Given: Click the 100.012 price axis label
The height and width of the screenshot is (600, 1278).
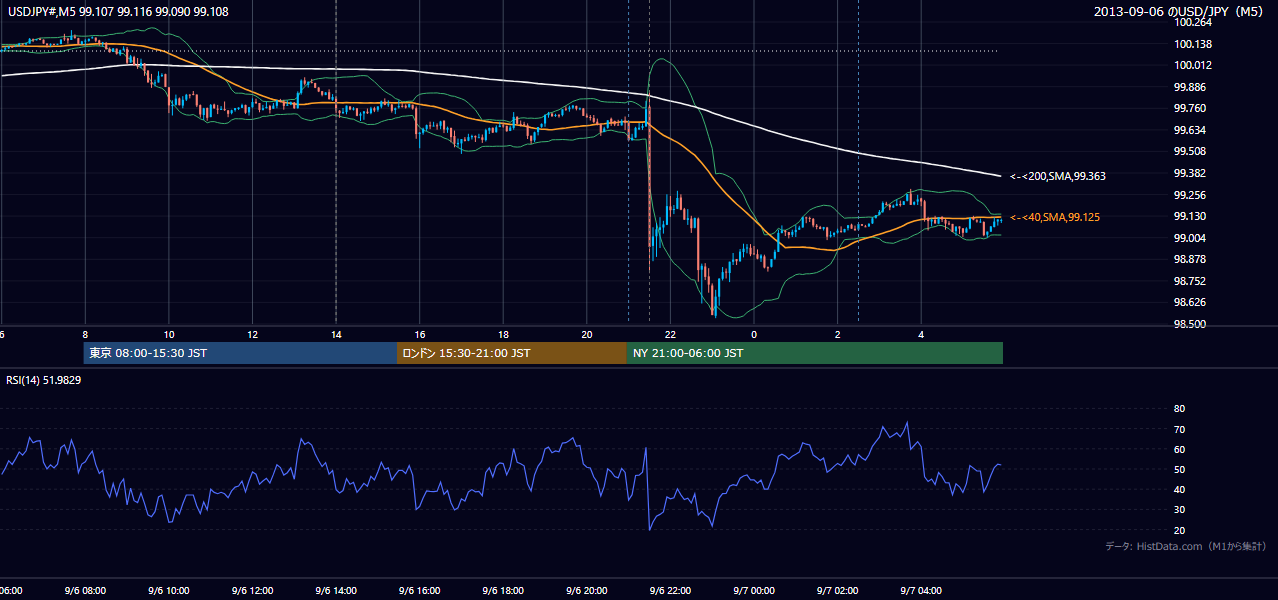Looking at the screenshot, I should click(1192, 65).
